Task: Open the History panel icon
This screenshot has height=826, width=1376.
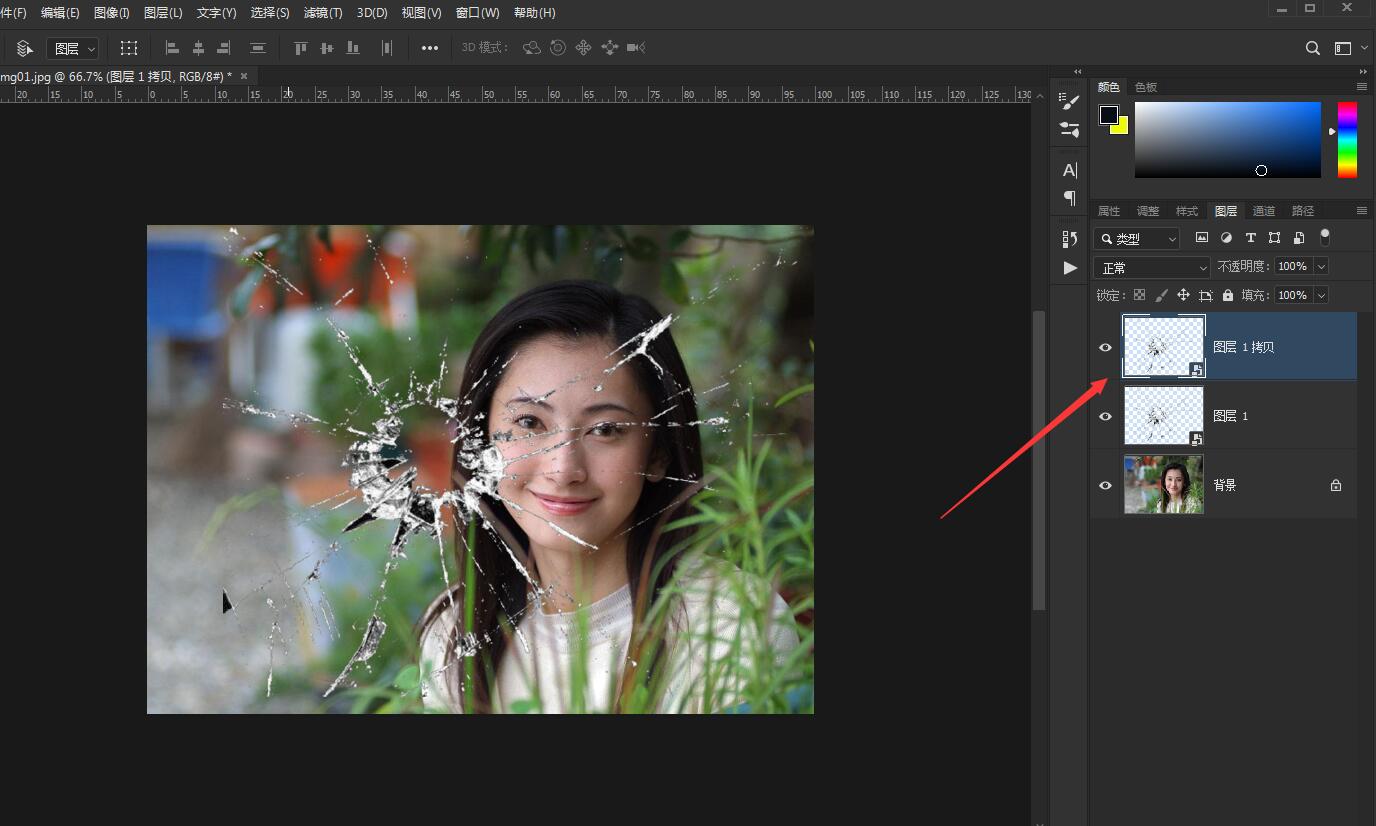Action: [x=1070, y=239]
